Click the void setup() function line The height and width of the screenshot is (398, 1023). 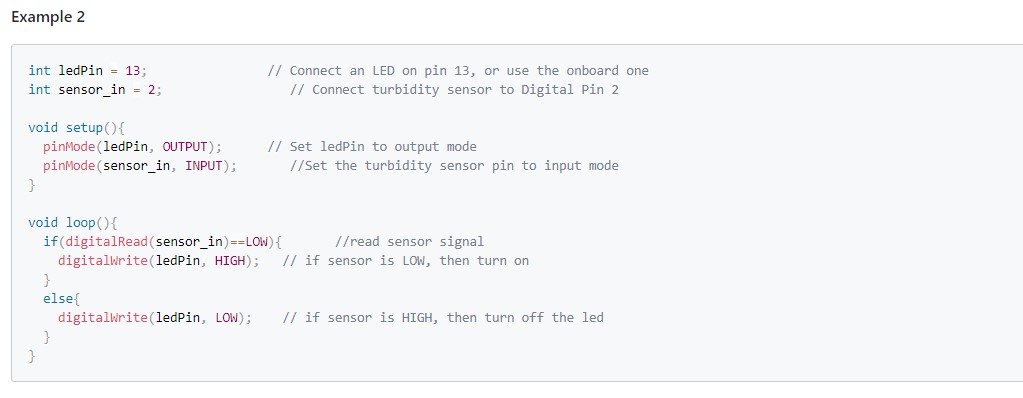(76, 127)
